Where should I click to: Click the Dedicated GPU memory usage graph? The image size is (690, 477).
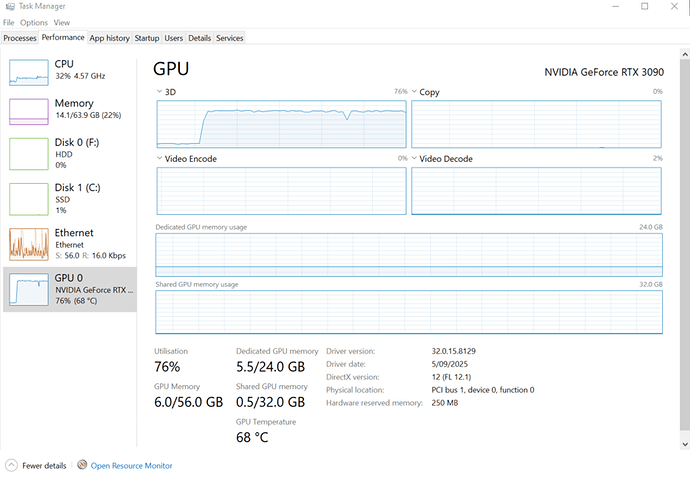[408, 255]
